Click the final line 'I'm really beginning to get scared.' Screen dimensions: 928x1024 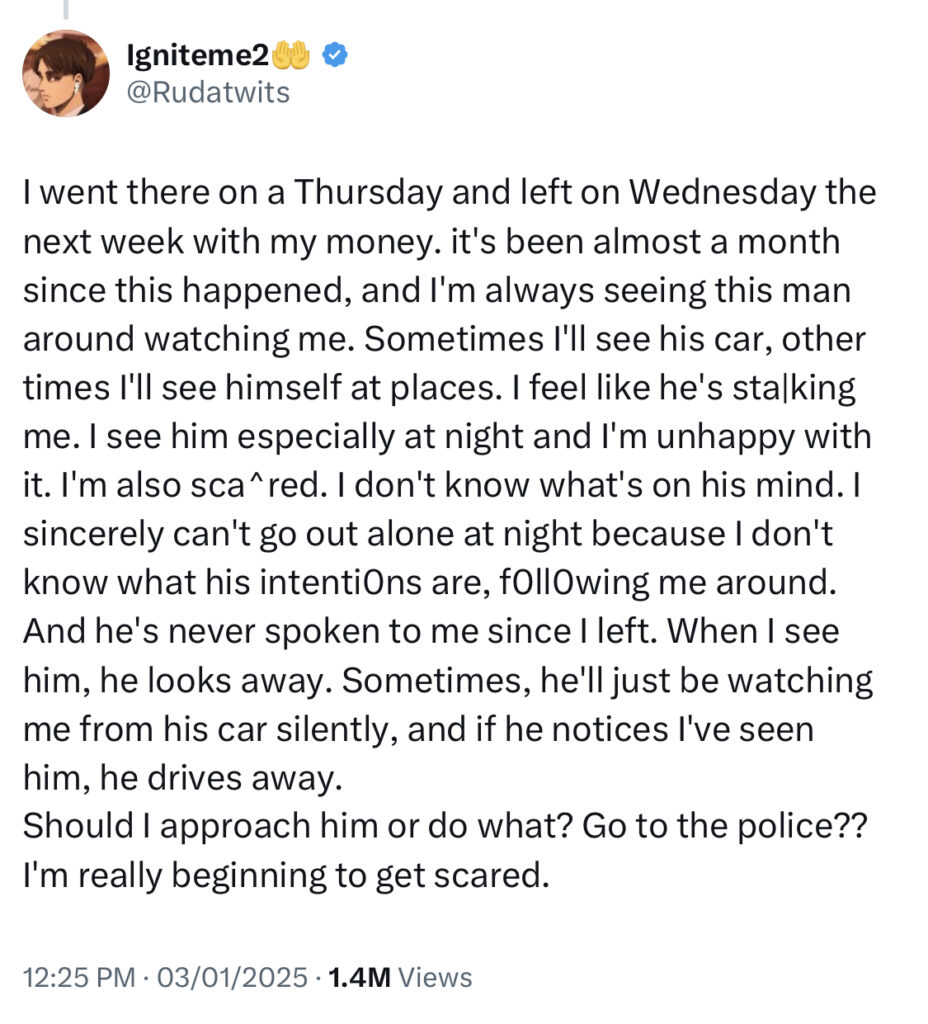point(286,876)
